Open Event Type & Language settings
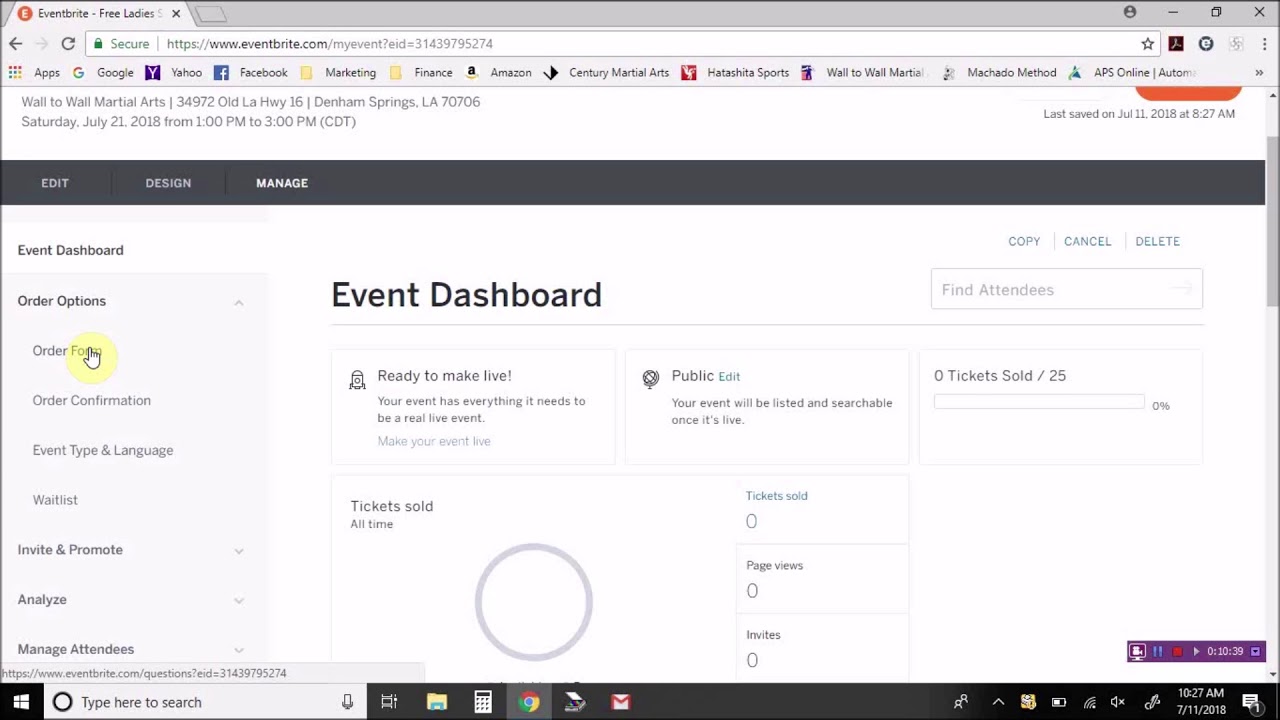The height and width of the screenshot is (720, 1280). coord(102,450)
